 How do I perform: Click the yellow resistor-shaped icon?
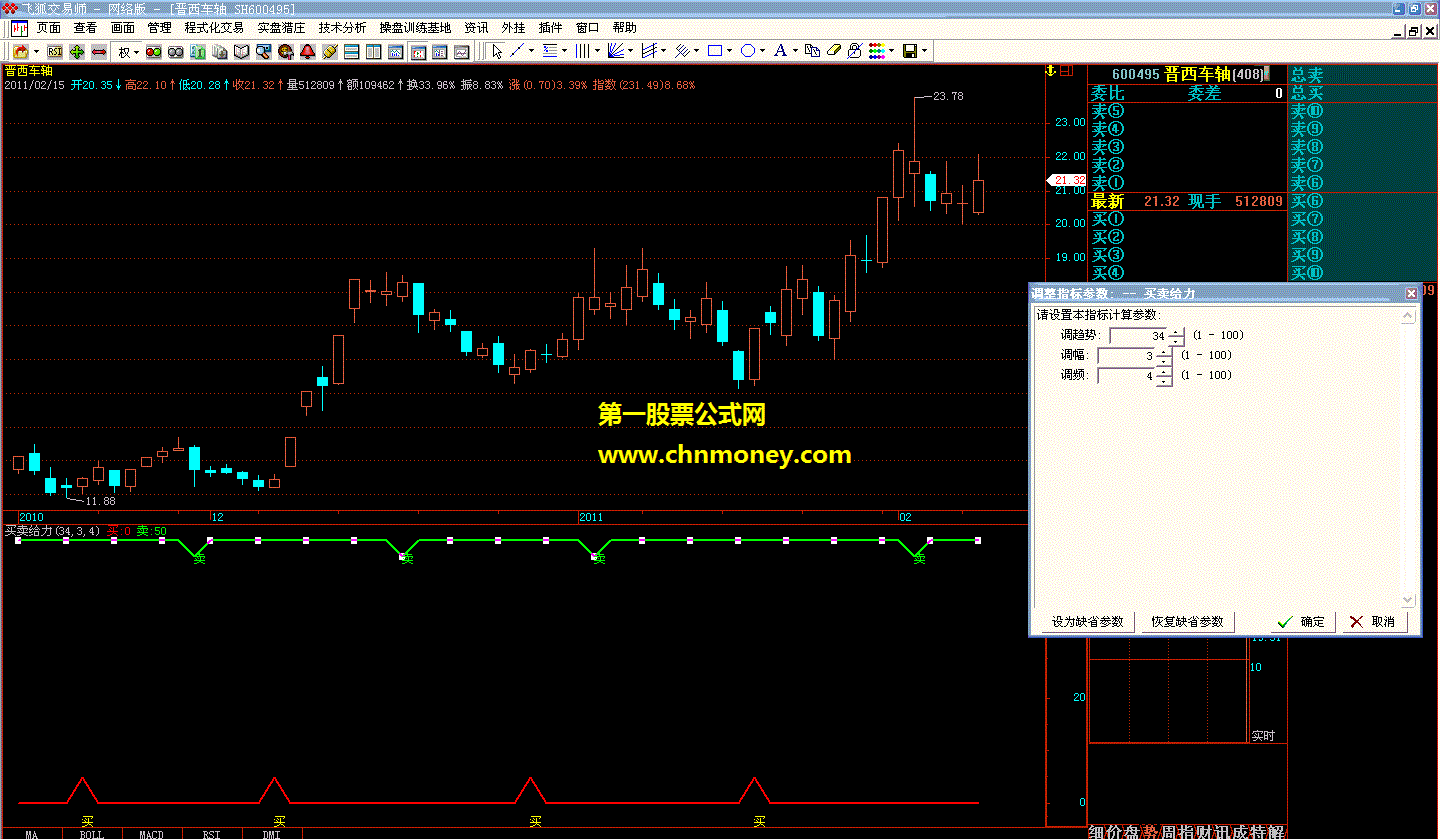329,51
